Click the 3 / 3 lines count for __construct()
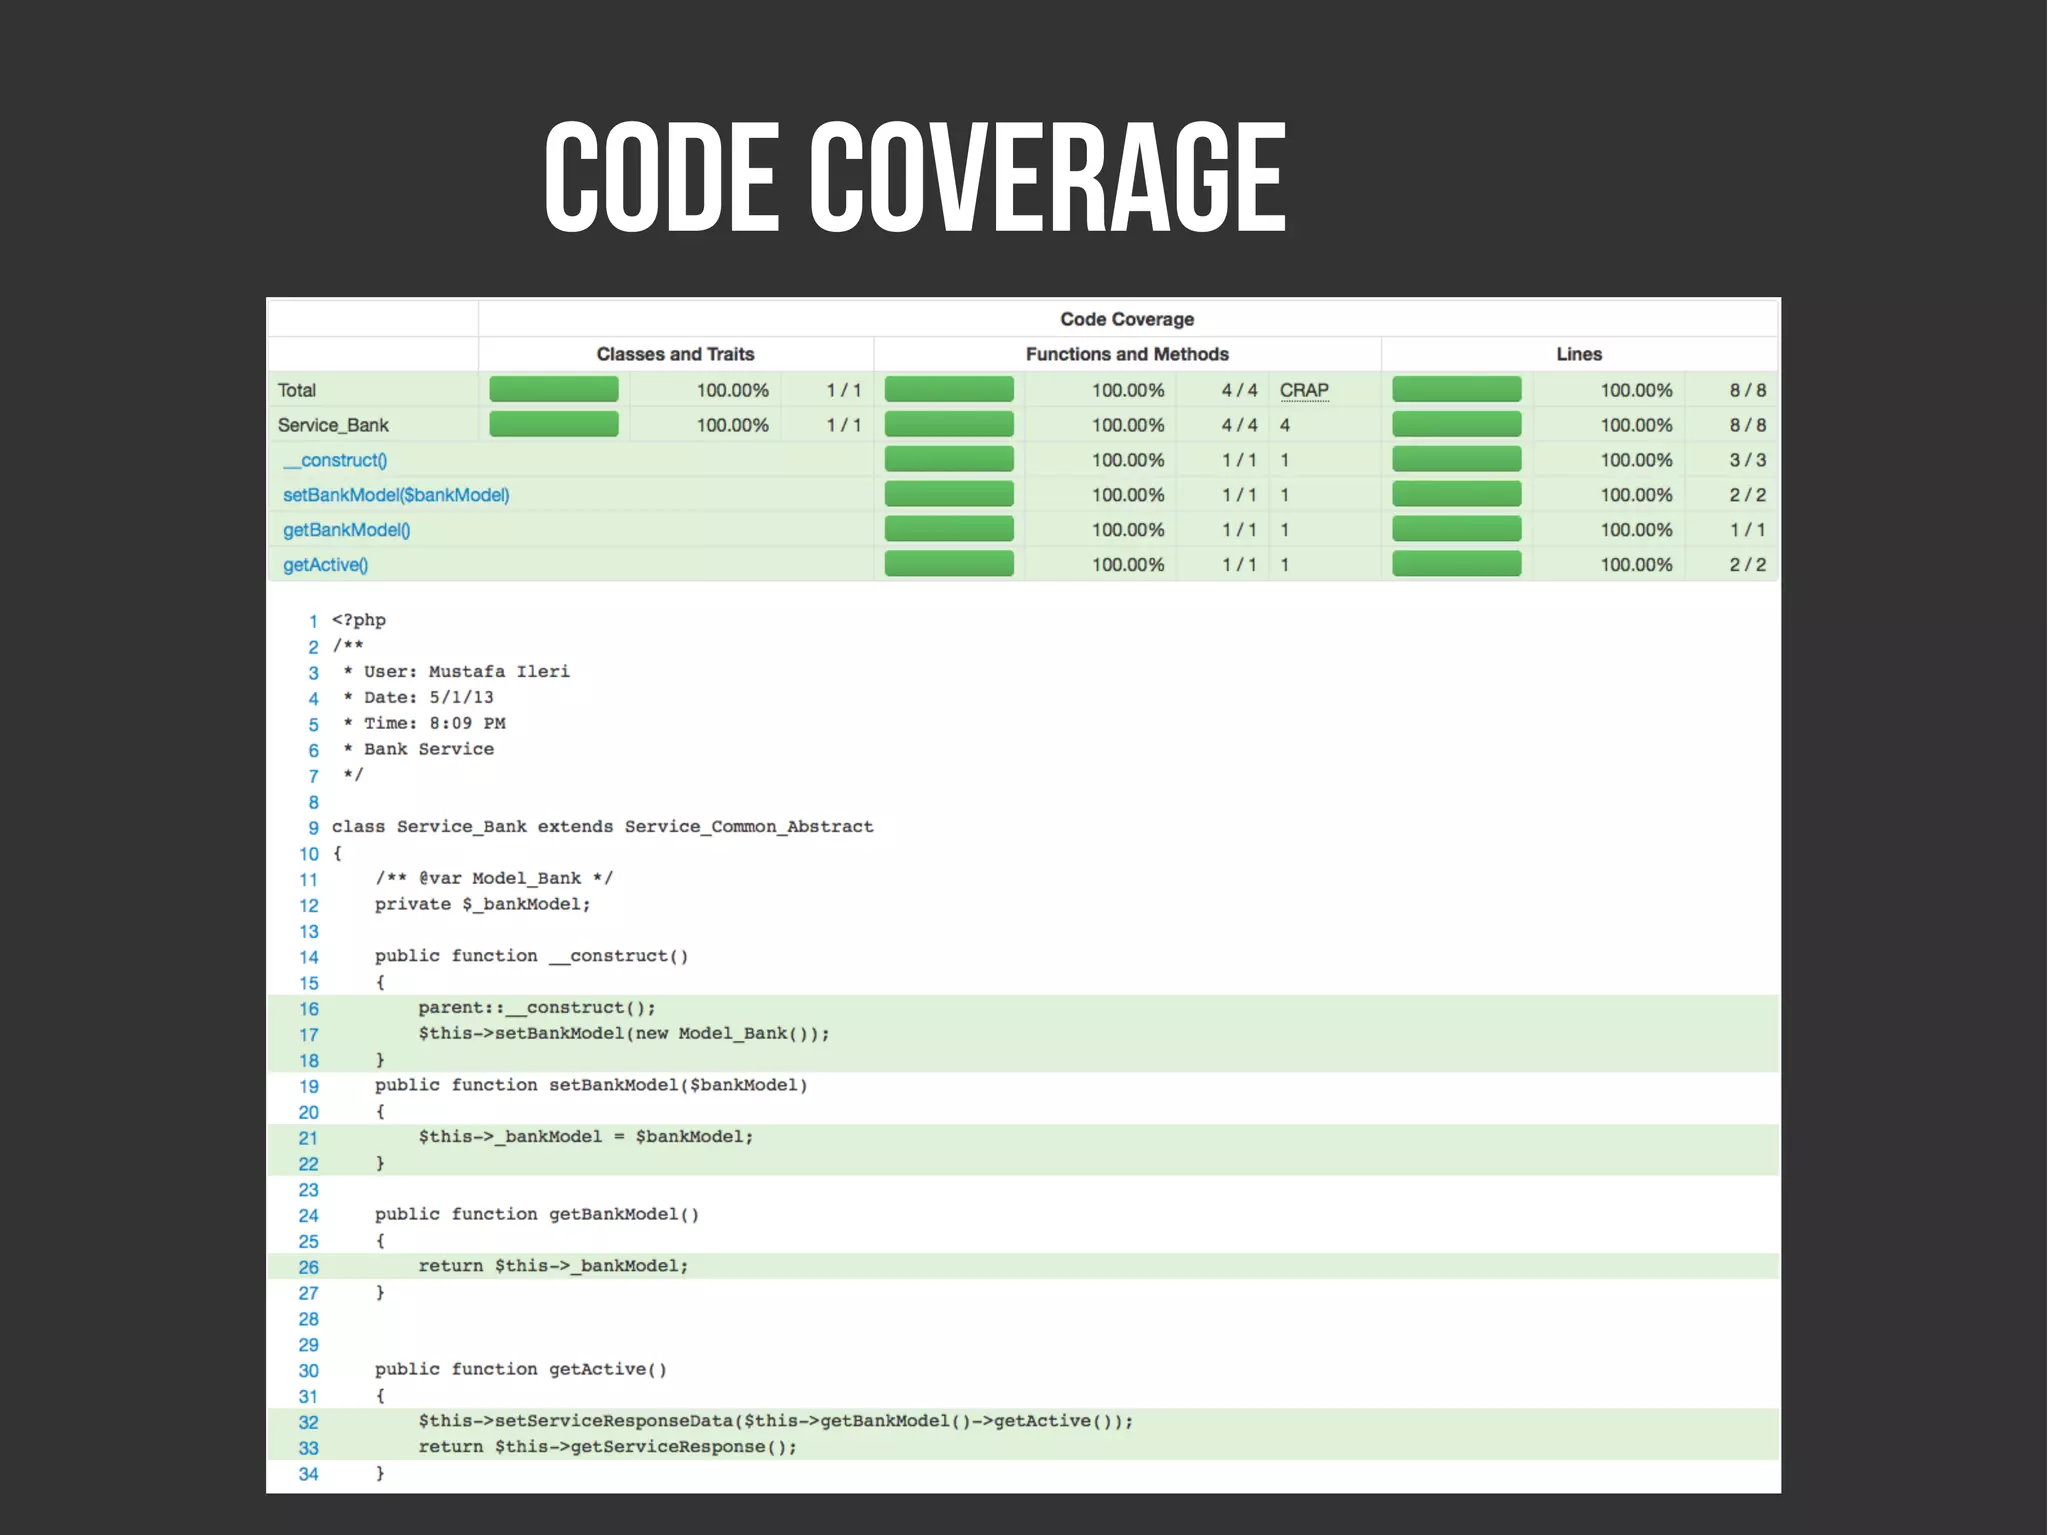 coord(1748,460)
